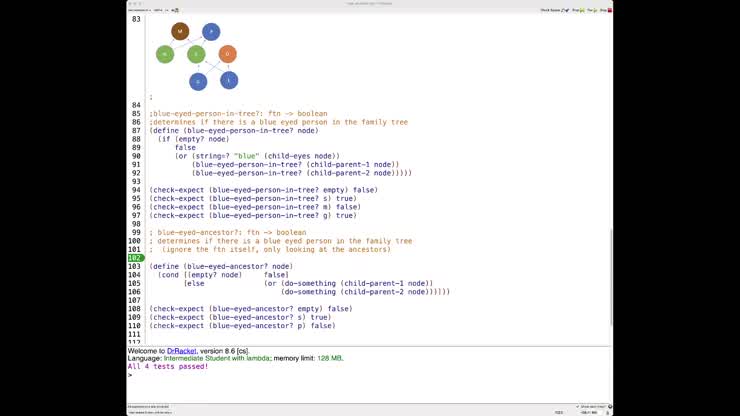Click line 101 comment '(ignore the ftn itself...'
This screenshot has height=416, width=740.
click(x=276, y=249)
